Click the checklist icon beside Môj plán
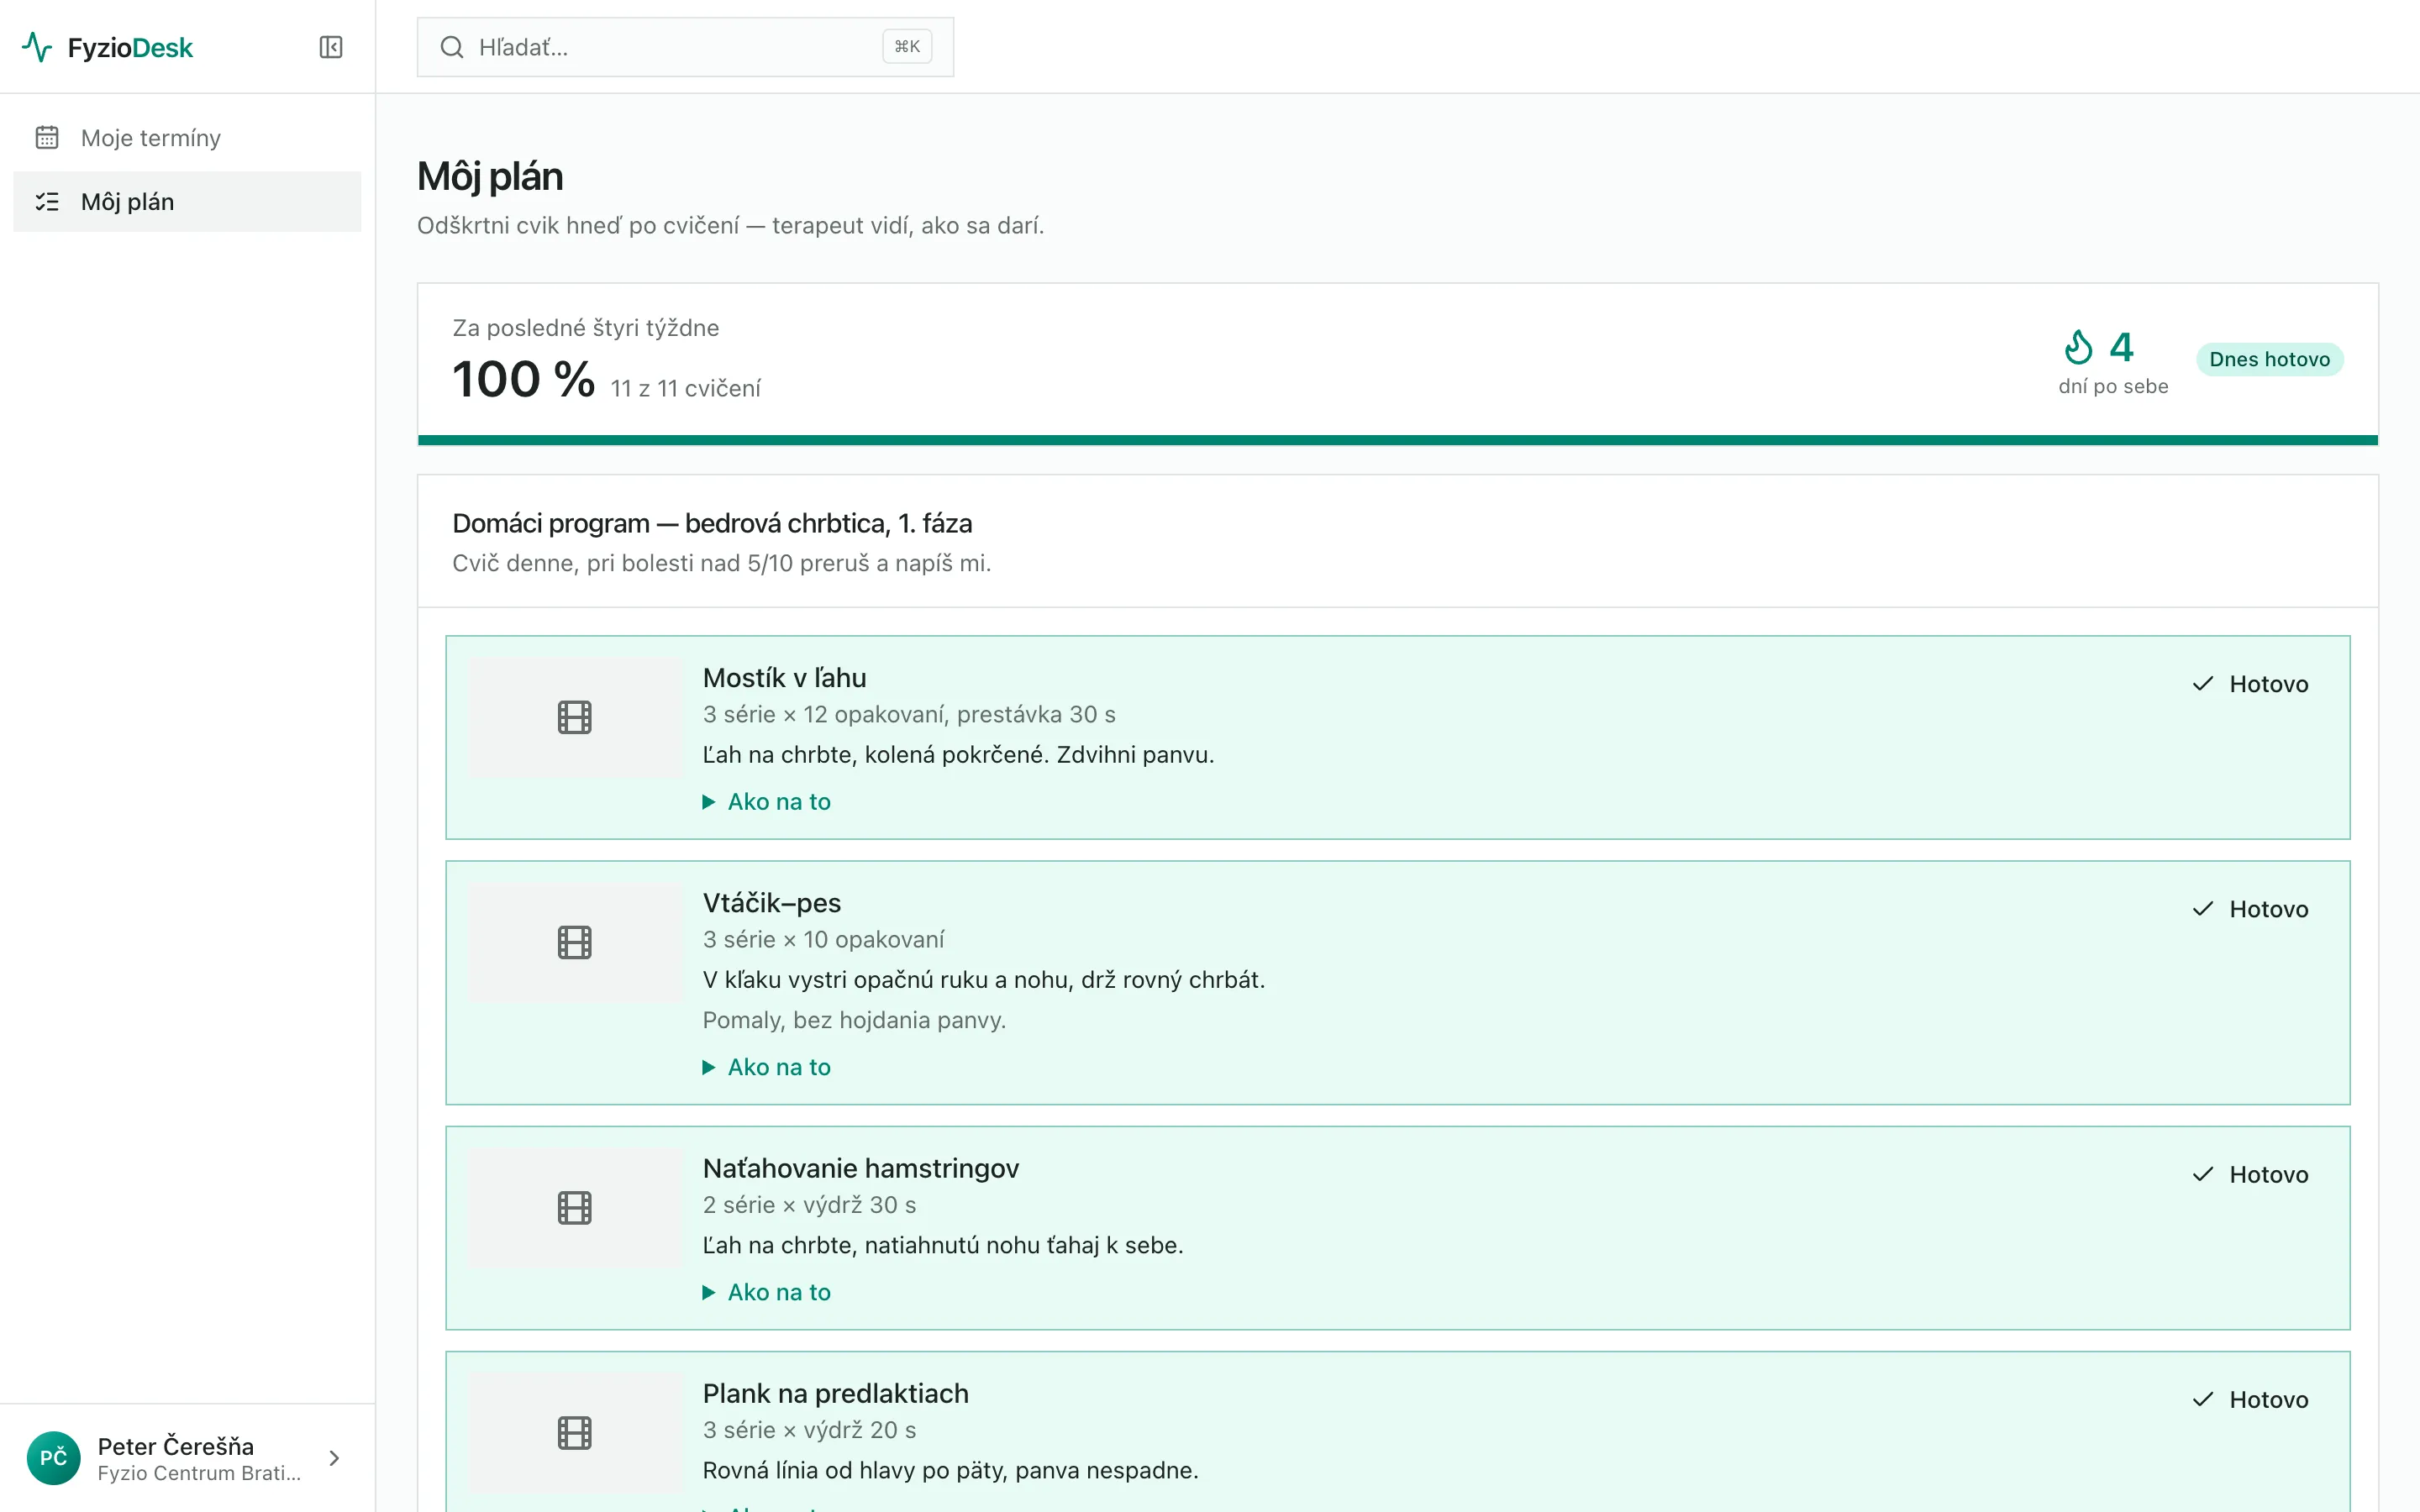The image size is (2420, 1512). (47, 202)
